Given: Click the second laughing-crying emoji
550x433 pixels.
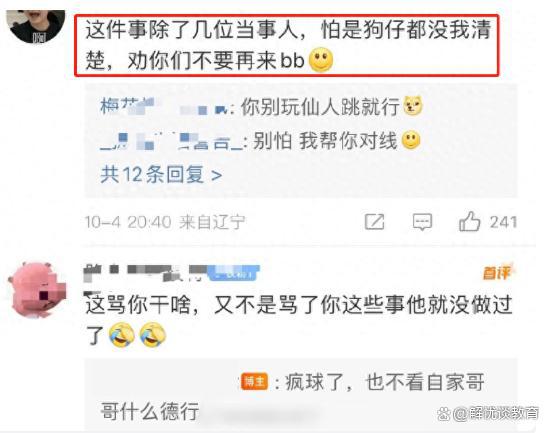Looking at the screenshot, I should tap(153, 334).
